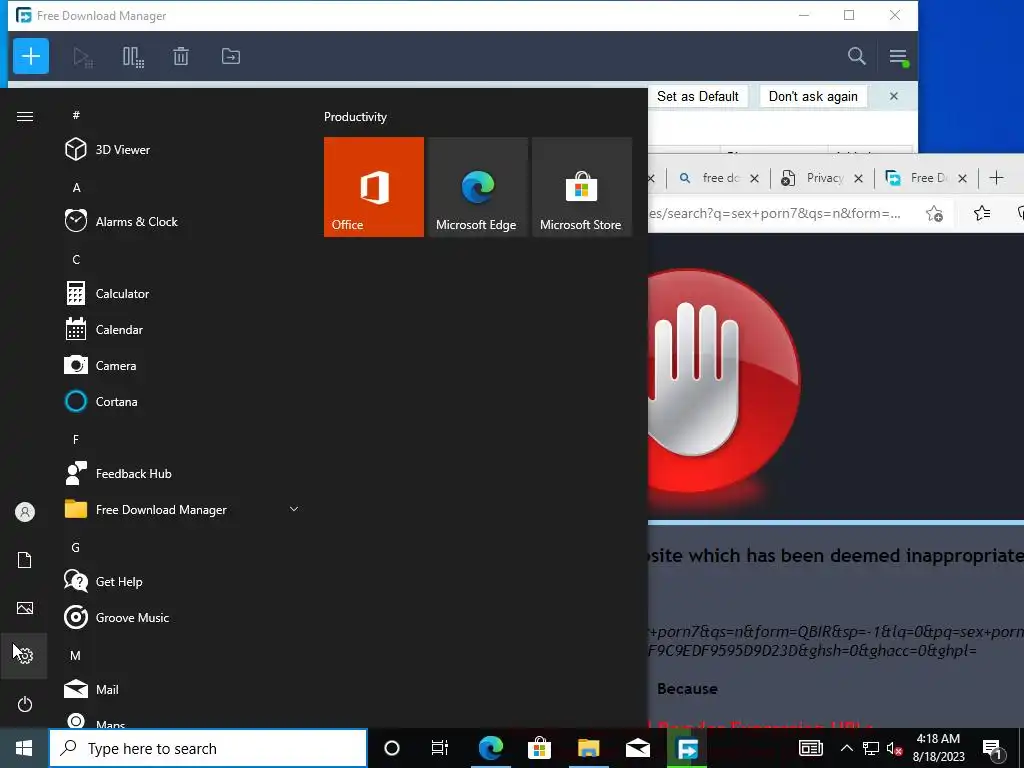Add a new download with the plus button

click(x=31, y=56)
